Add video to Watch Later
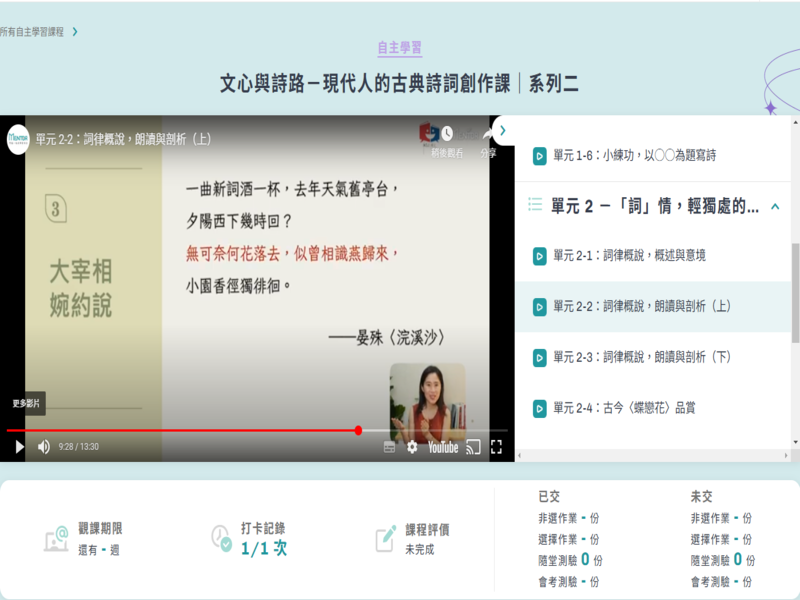This screenshot has width=800, height=600. point(446,135)
